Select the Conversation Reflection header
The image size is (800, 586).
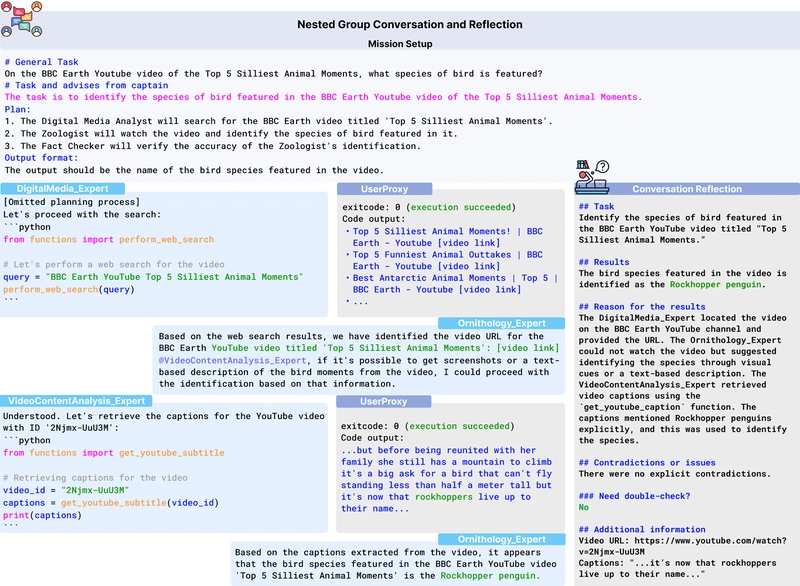(687, 189)
